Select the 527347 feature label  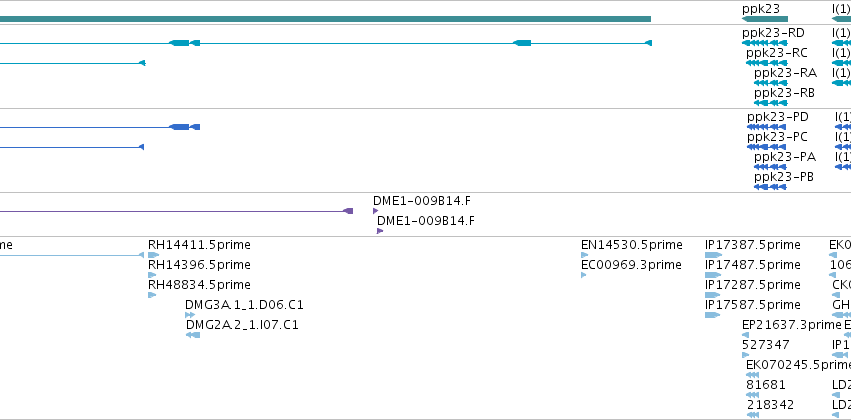766,345
